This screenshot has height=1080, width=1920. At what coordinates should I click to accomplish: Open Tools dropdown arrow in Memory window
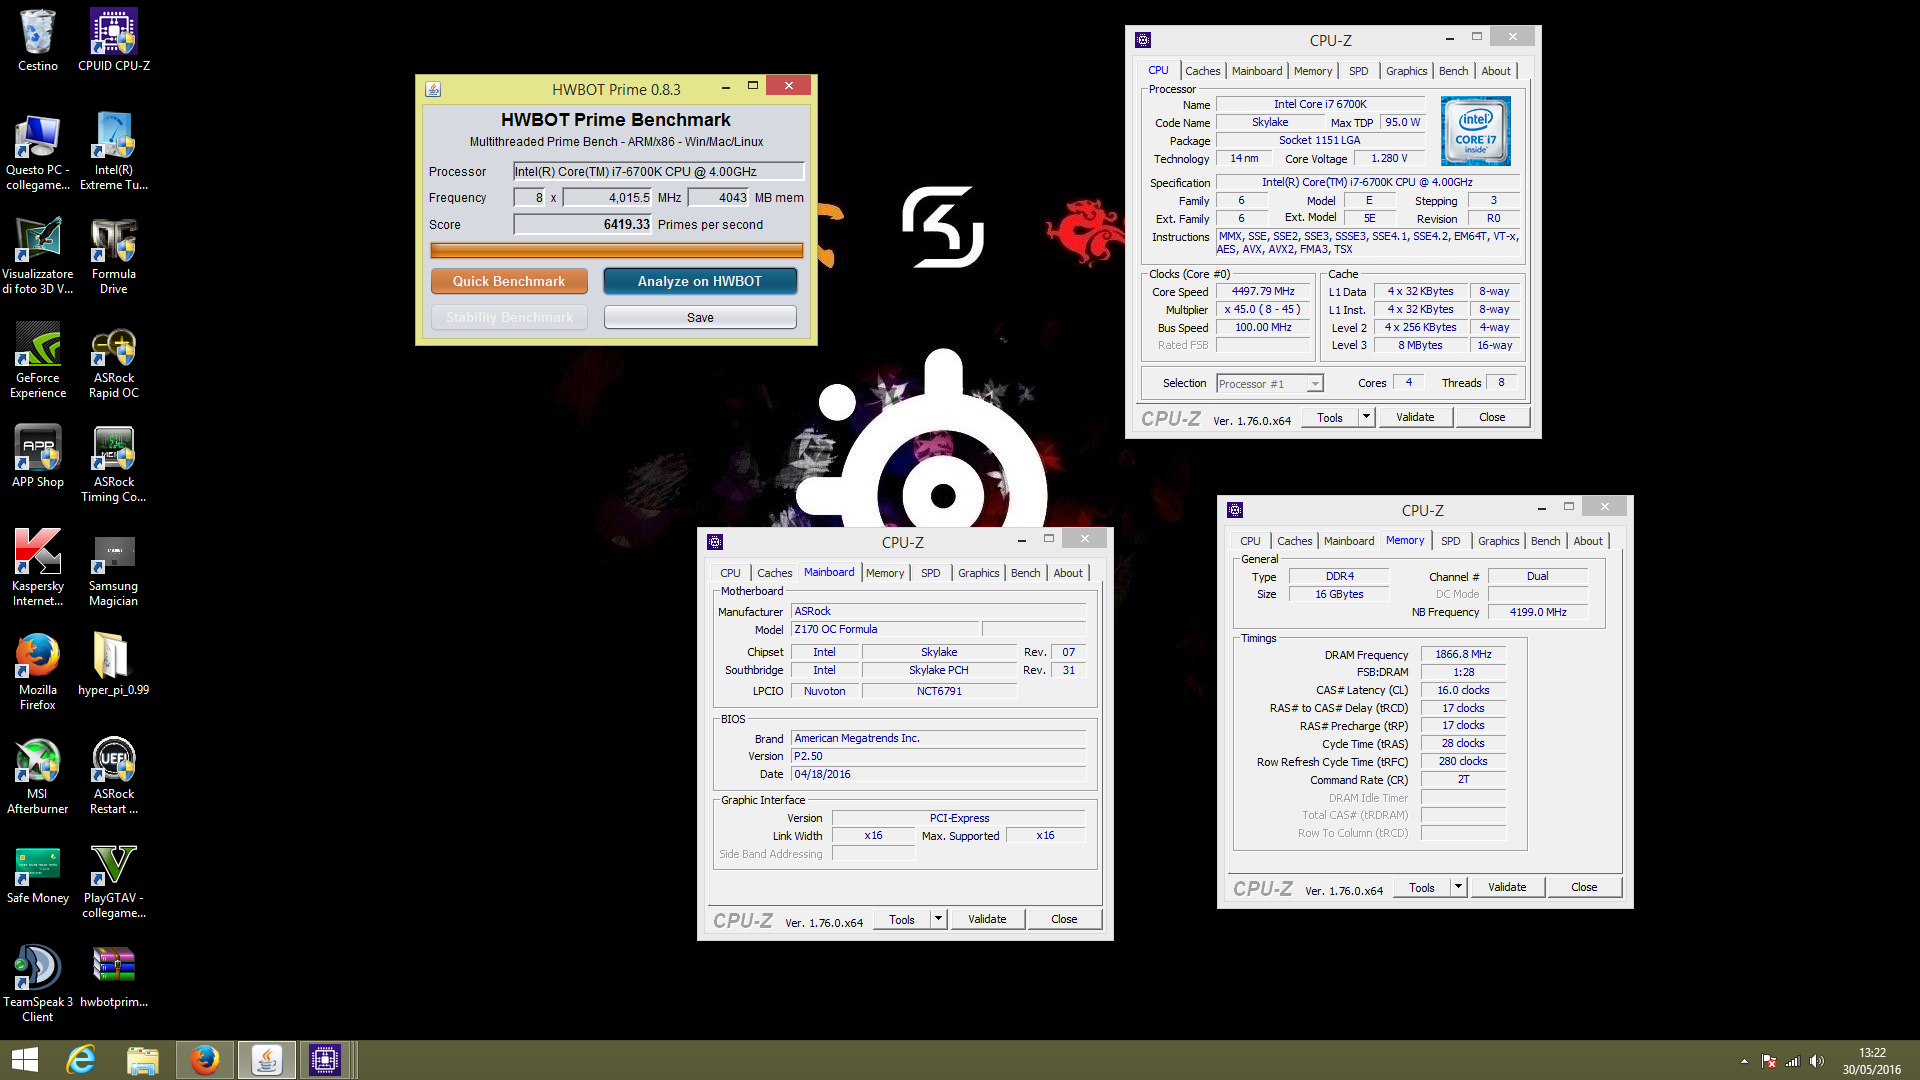[x=1458, y=887]
